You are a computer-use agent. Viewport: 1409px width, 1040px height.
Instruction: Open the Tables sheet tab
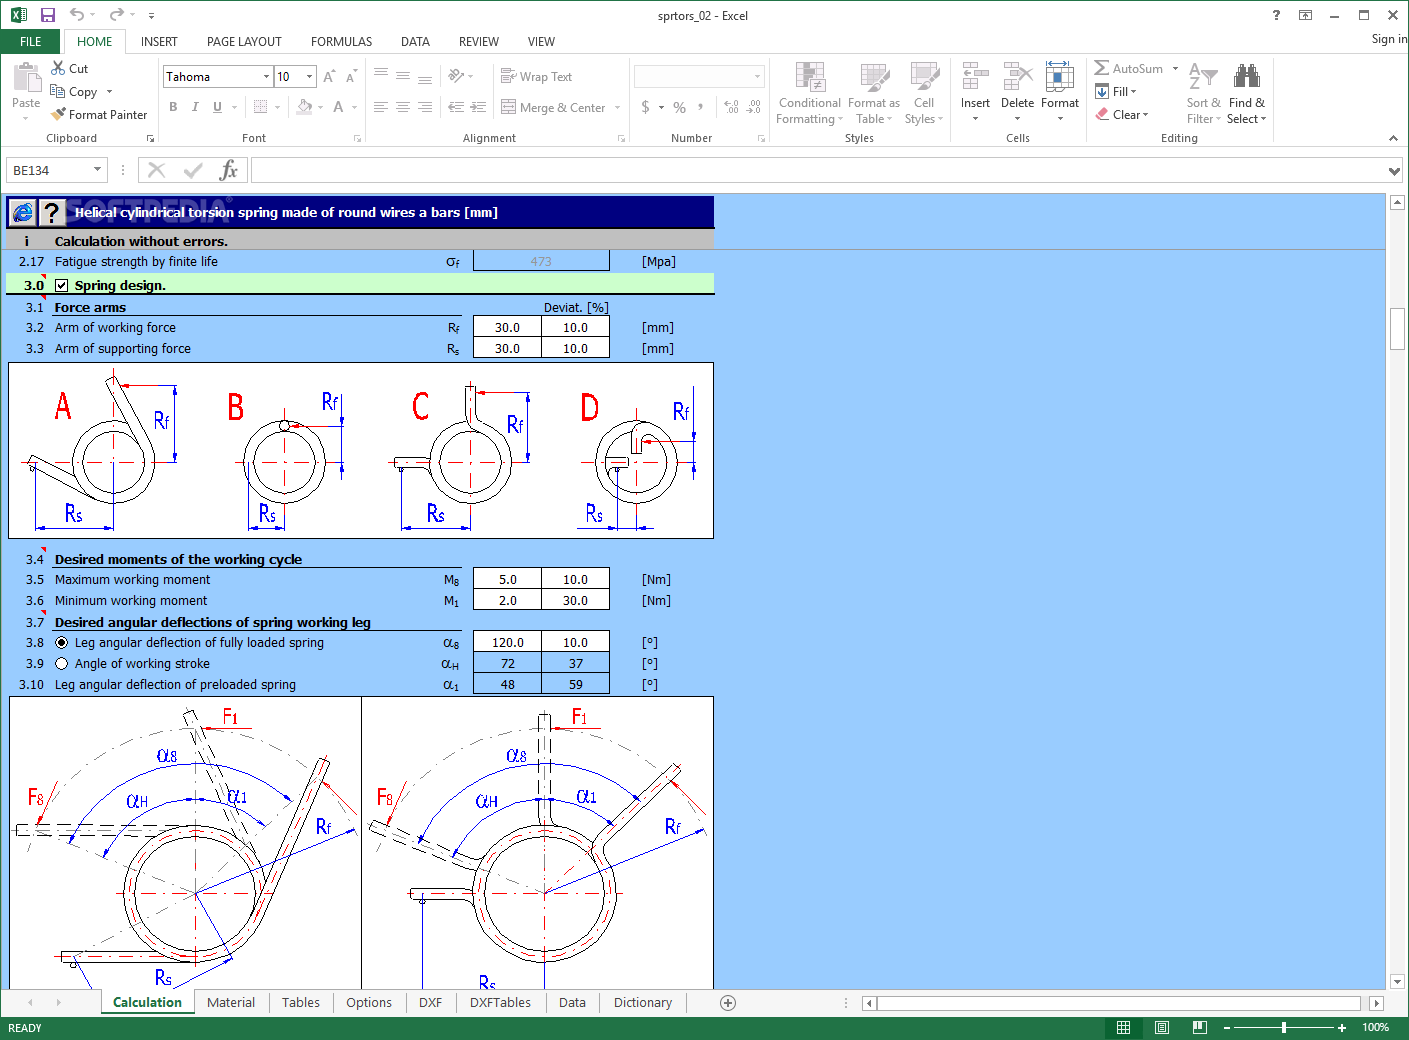pyautogui.click(x=301, y=1003)
